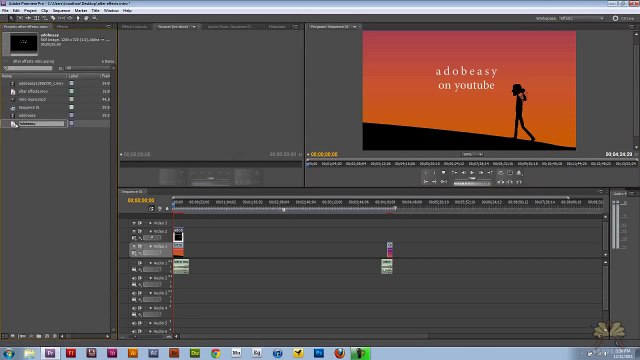Open the Marker menu
Image resolution: width=640 pixels, height=360 pixels.
point(81,11)
